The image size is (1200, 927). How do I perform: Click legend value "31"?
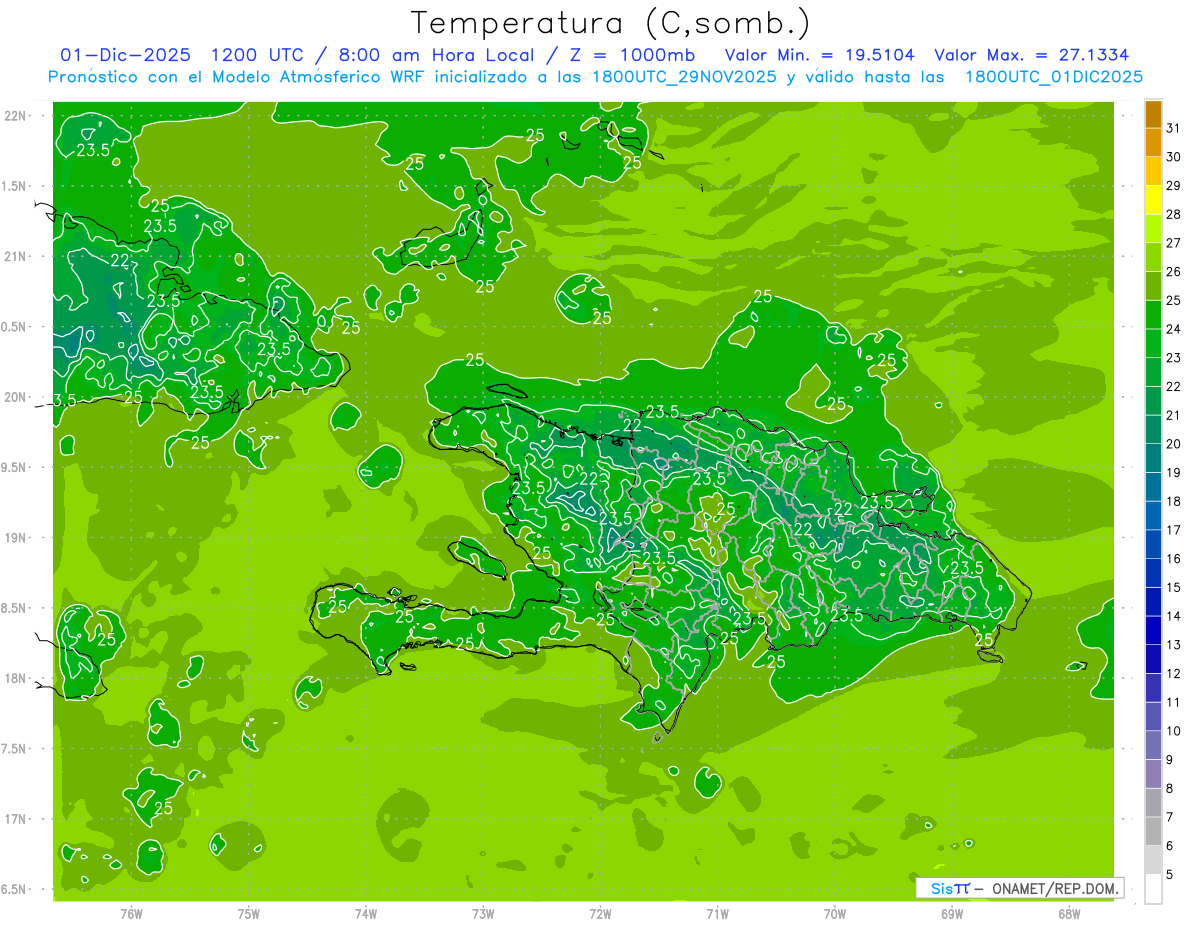tap(1174, 128)
